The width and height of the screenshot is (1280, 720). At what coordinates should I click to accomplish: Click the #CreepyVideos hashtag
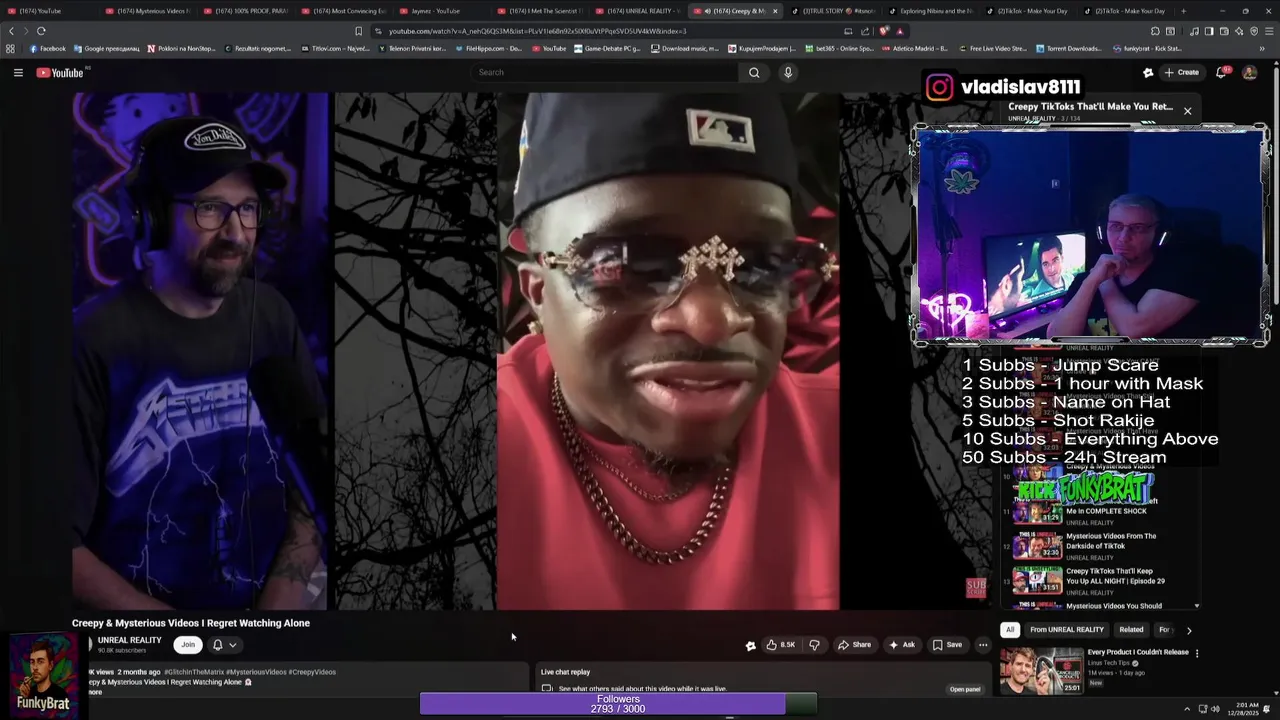pyautogui.click(x=312, y=672)
